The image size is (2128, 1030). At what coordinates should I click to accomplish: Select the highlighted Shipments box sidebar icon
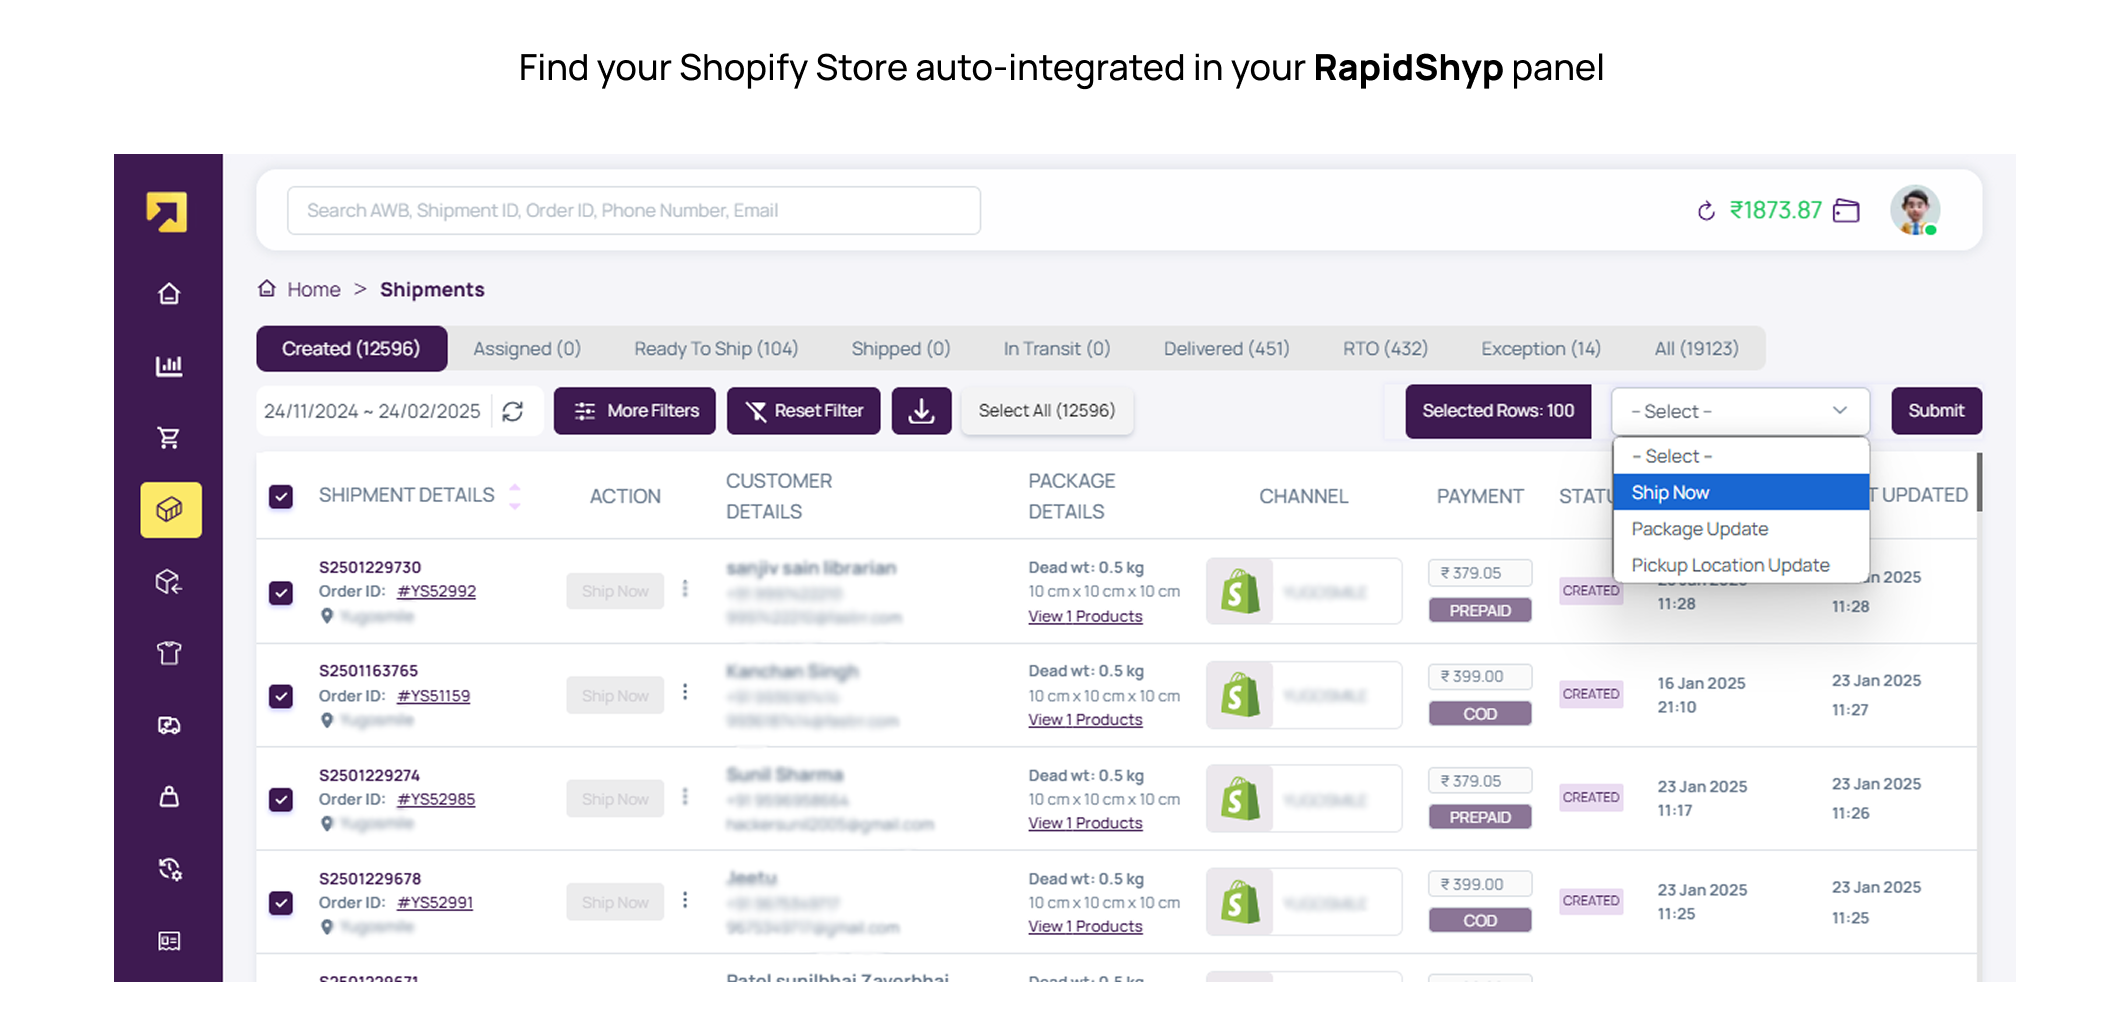pos(171,510)
